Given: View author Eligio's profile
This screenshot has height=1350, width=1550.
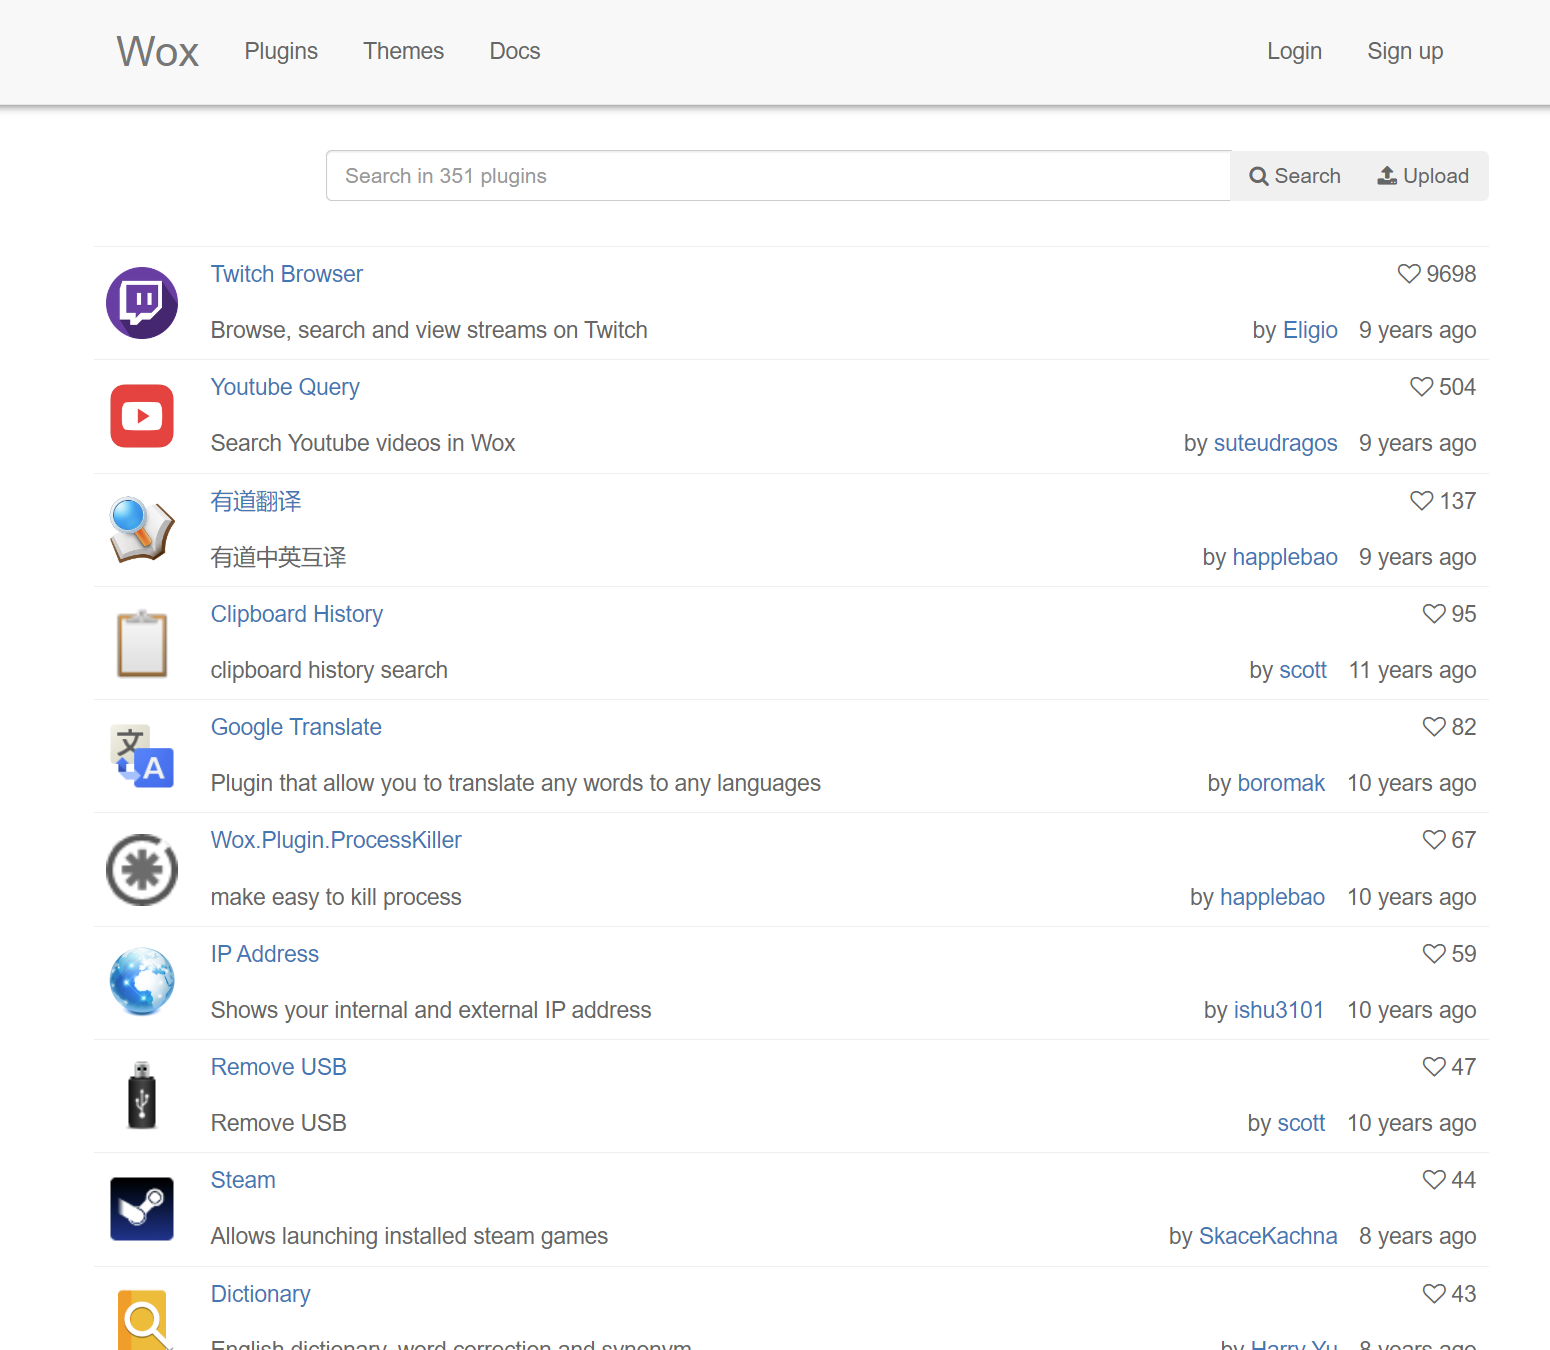Looking at the screenshot, I should tap(1310, 330).
